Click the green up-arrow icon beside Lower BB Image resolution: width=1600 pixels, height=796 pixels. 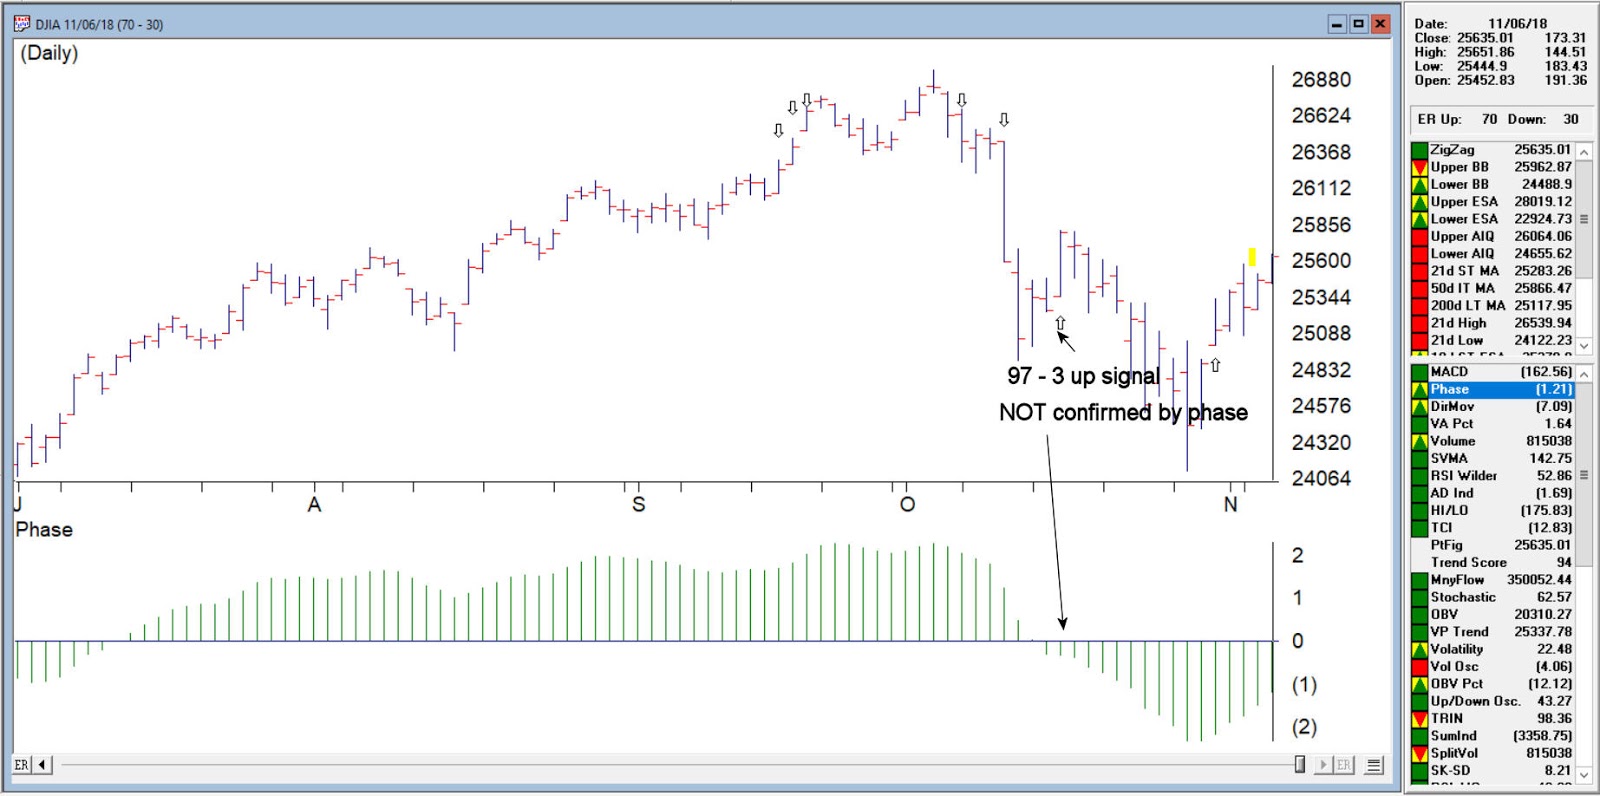[x=1419, y=184]
